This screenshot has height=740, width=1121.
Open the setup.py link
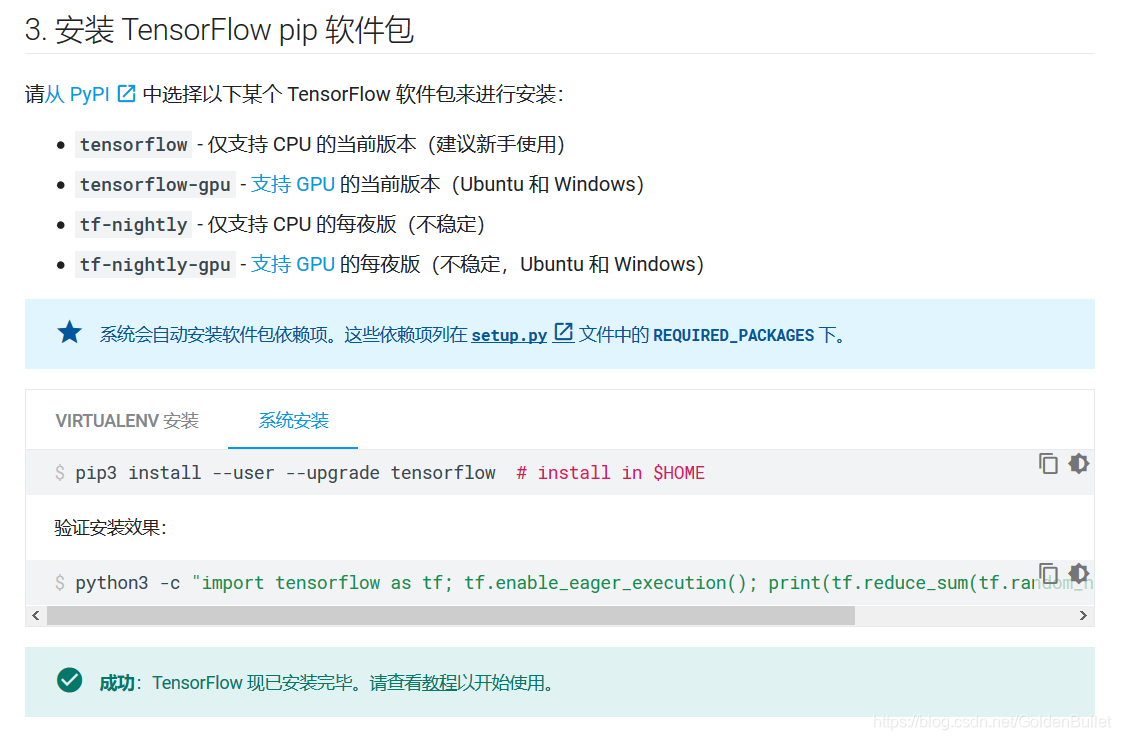(x=509, y=335)
